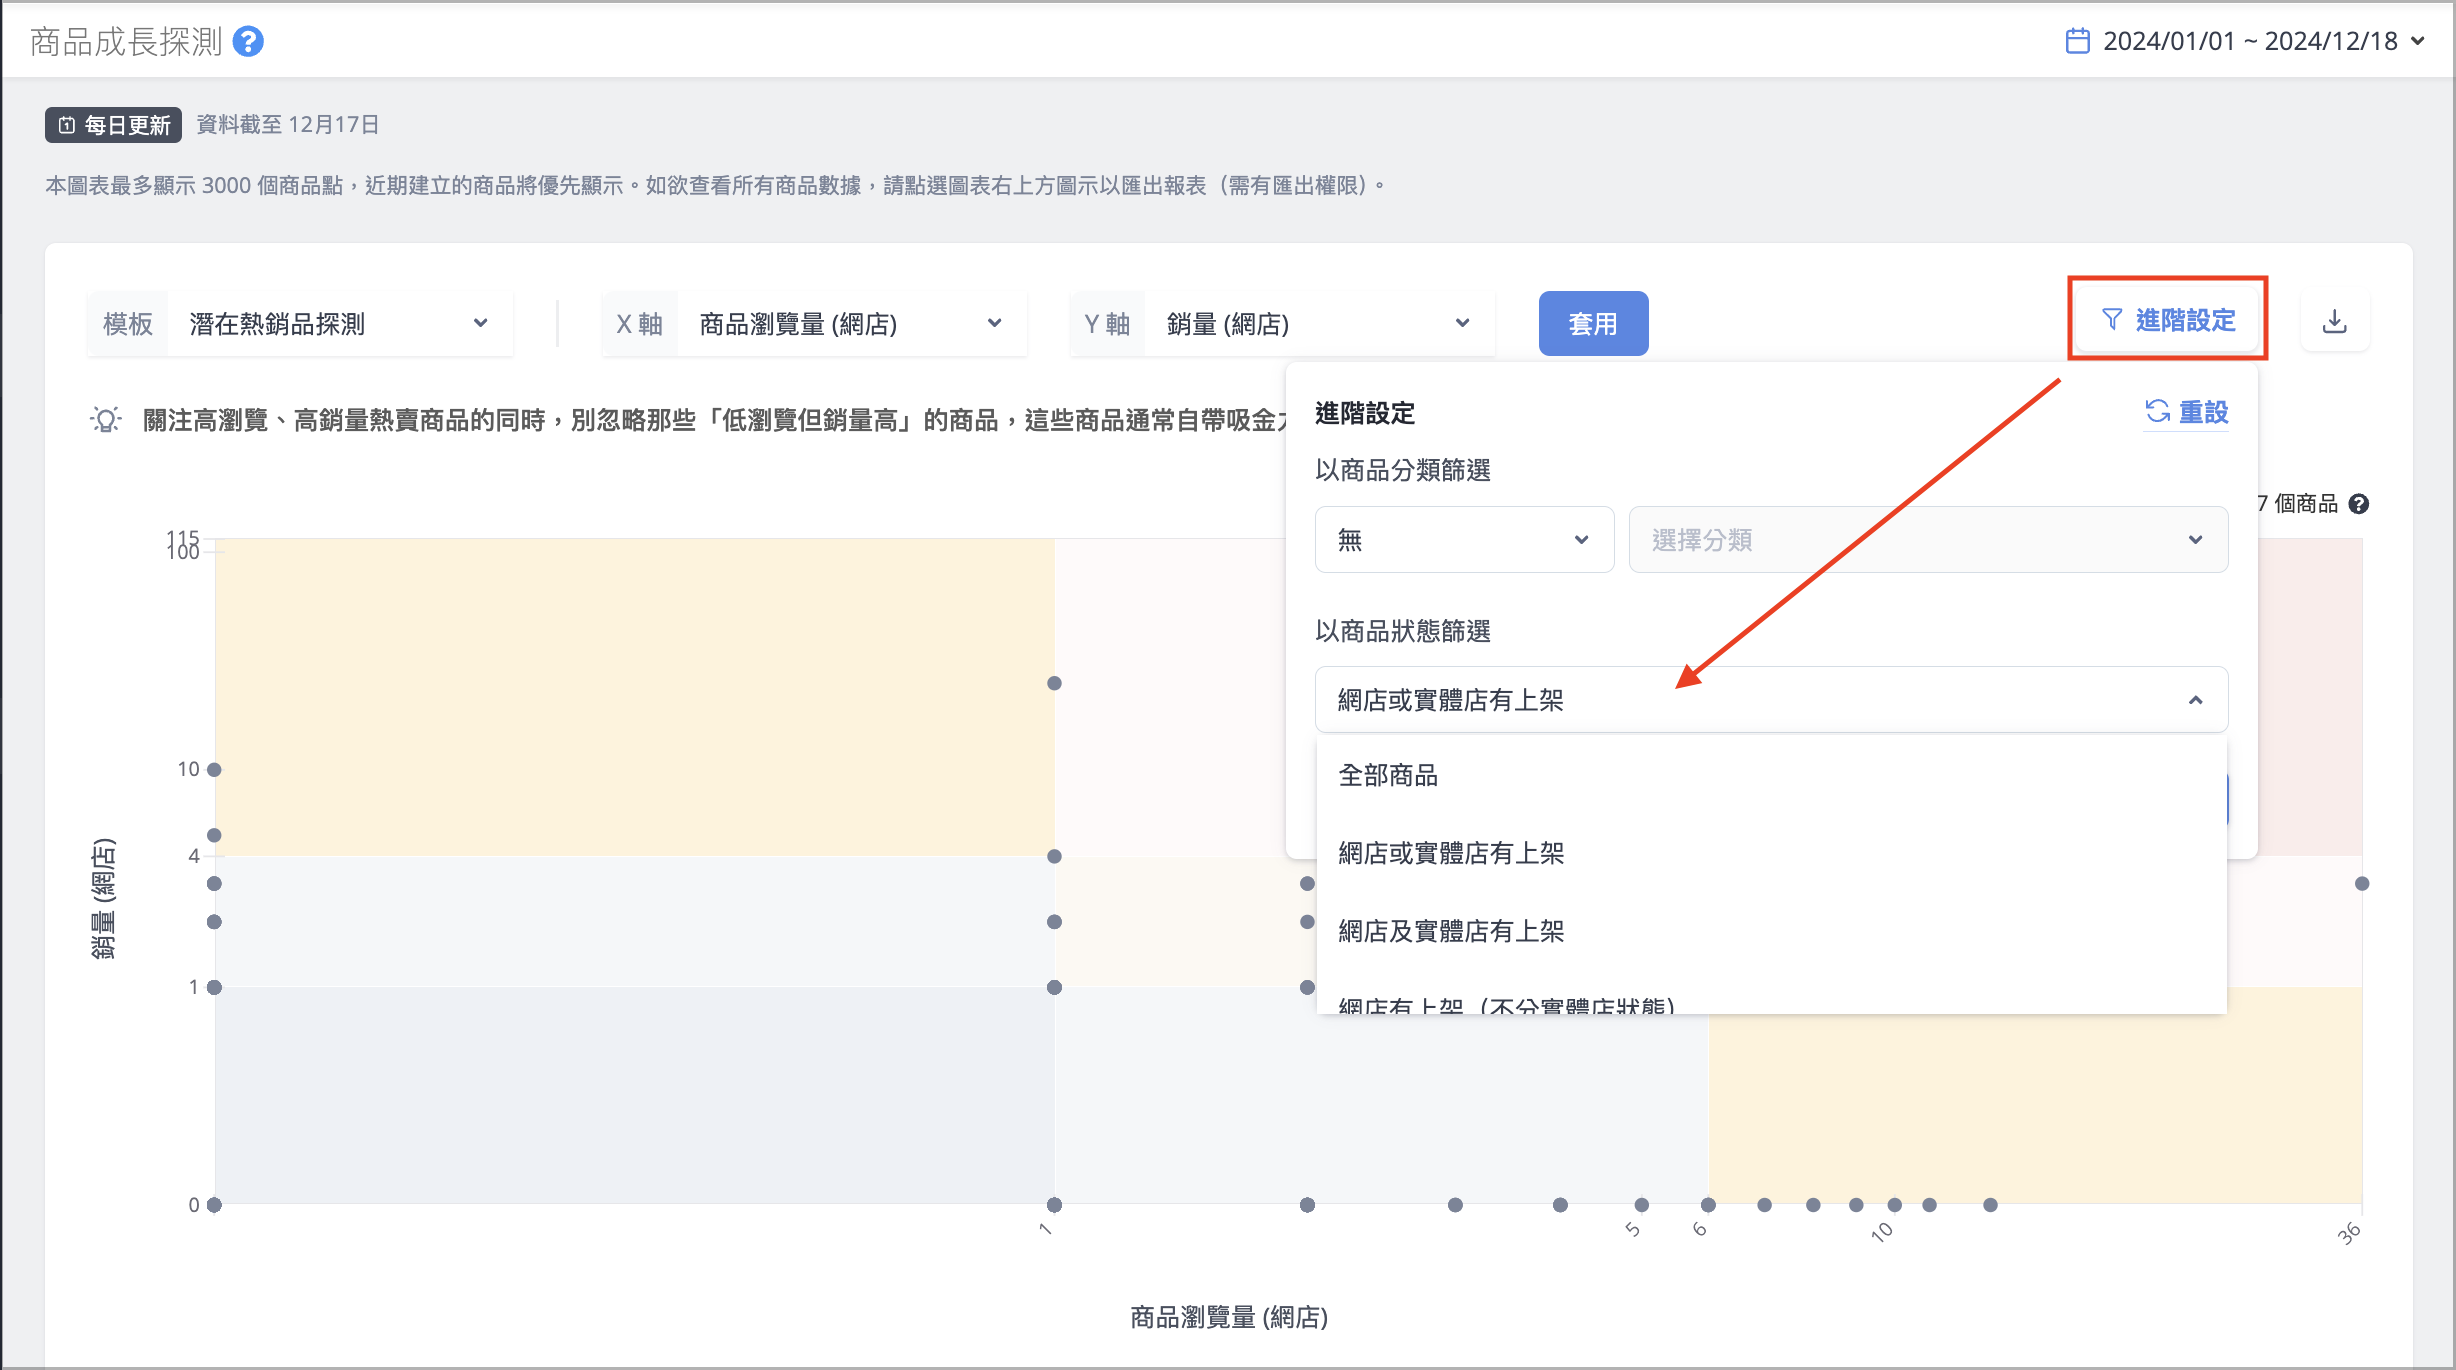
Task: Click the 重設 reset link
Action: point(2187,412)
